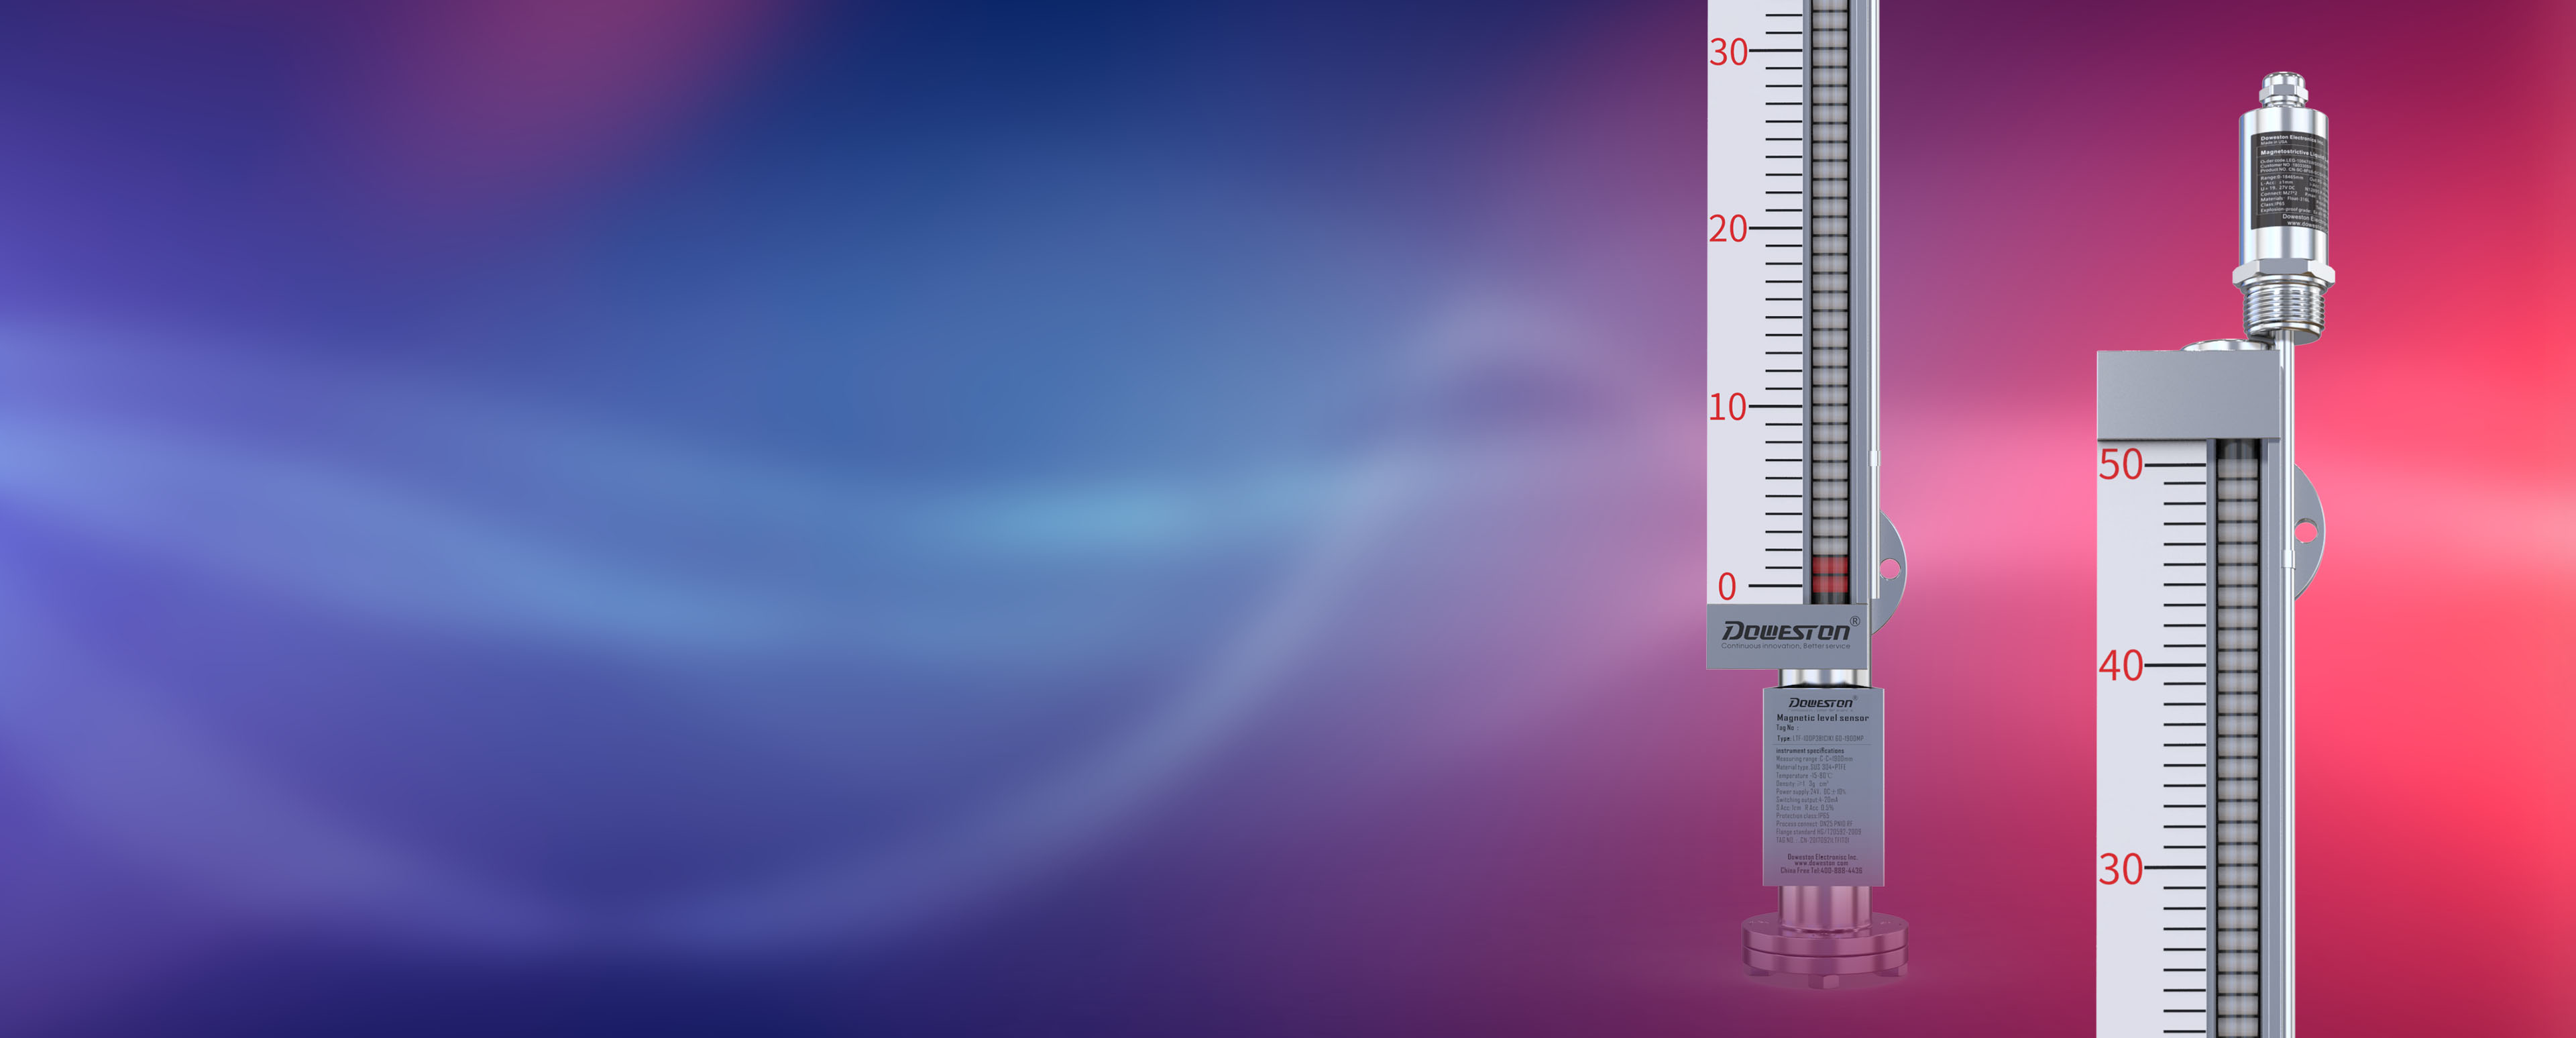The height and width of the screenshot is (1038, 2576).
Task: Click the "Made in USA" text on the black label
Action: click(2274, 143)
